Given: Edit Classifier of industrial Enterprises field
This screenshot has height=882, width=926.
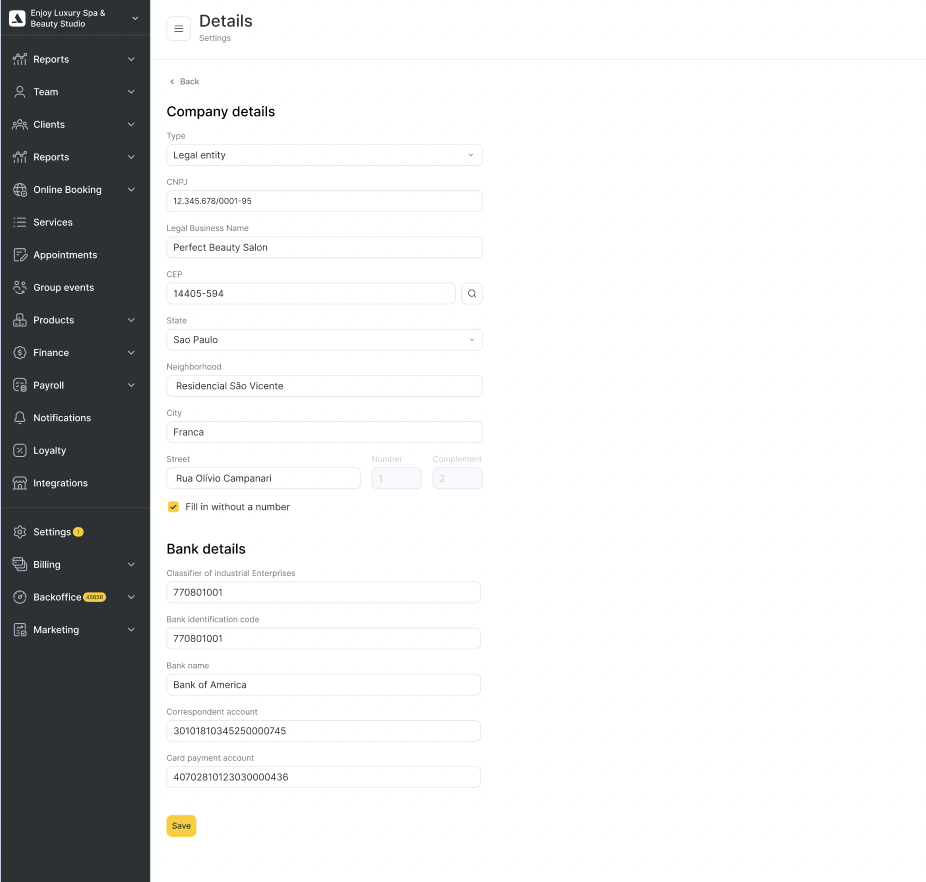Looking at the screenshot, I should tap(323, 592).
